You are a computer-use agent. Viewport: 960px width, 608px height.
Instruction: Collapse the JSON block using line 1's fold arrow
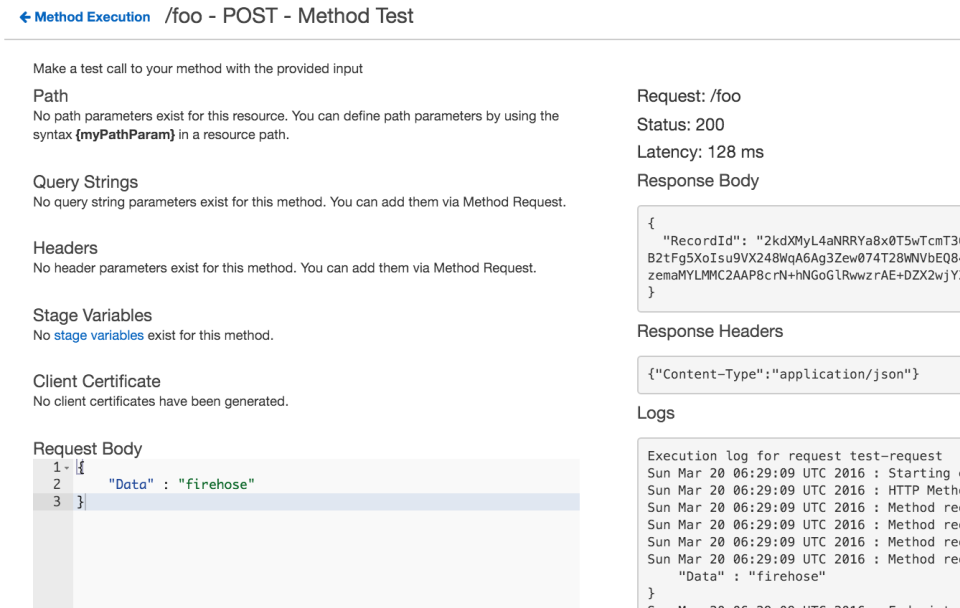(x=67, y=466)
